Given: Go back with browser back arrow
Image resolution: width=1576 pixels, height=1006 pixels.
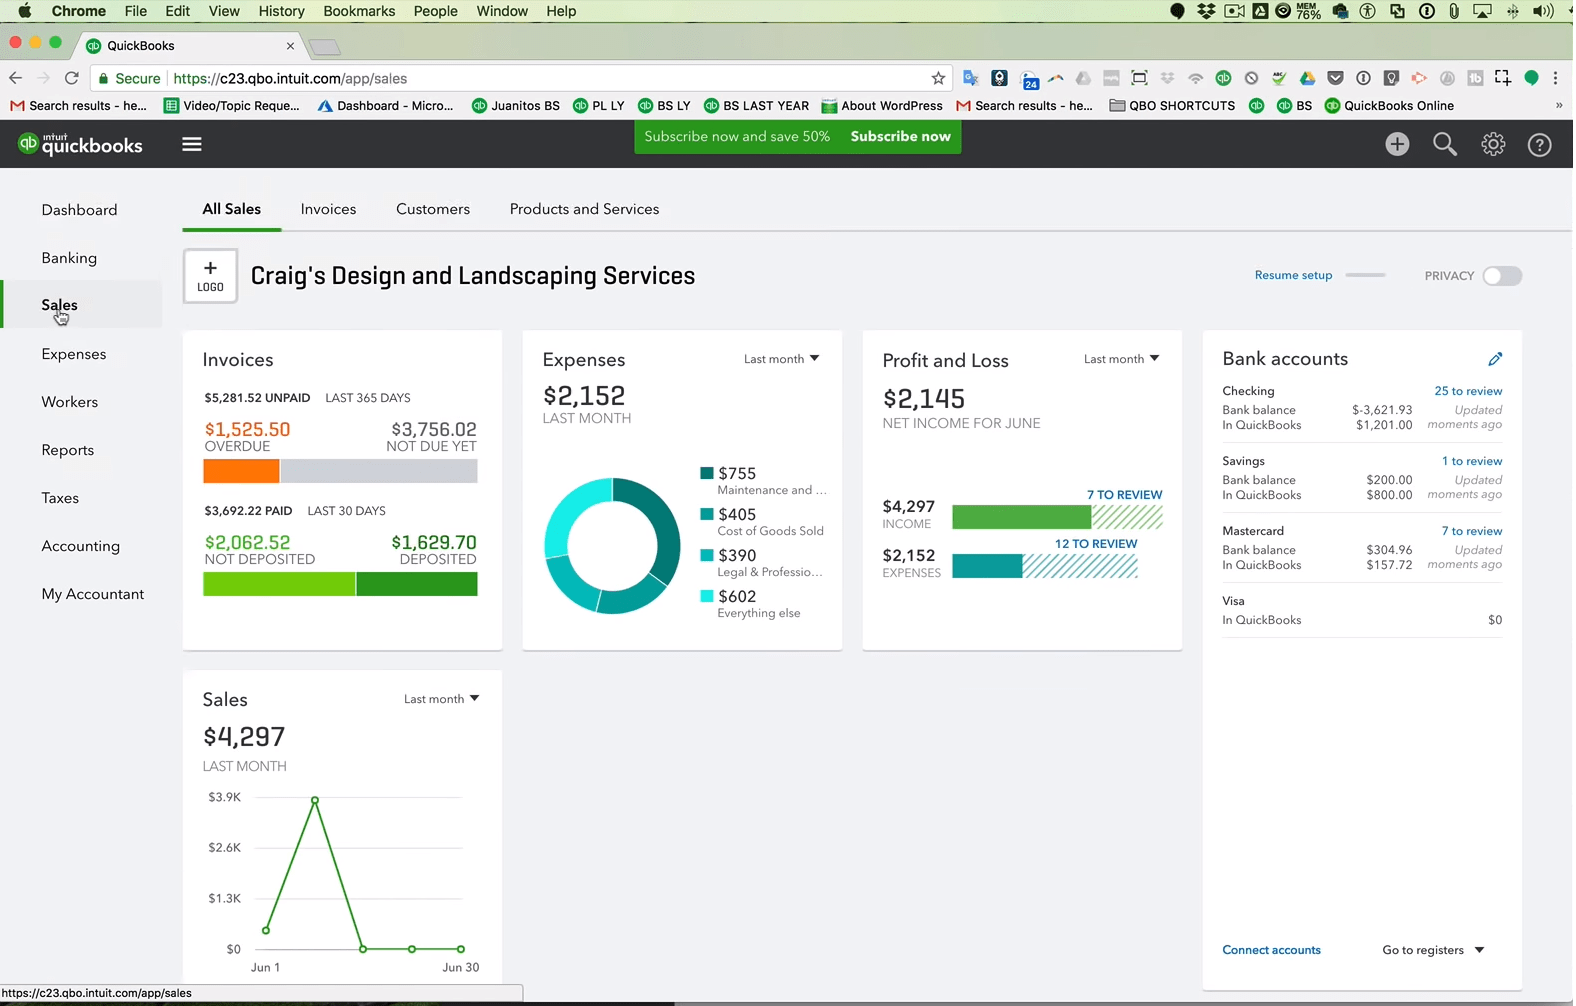Looking at the screenshot, I should 15,78.
